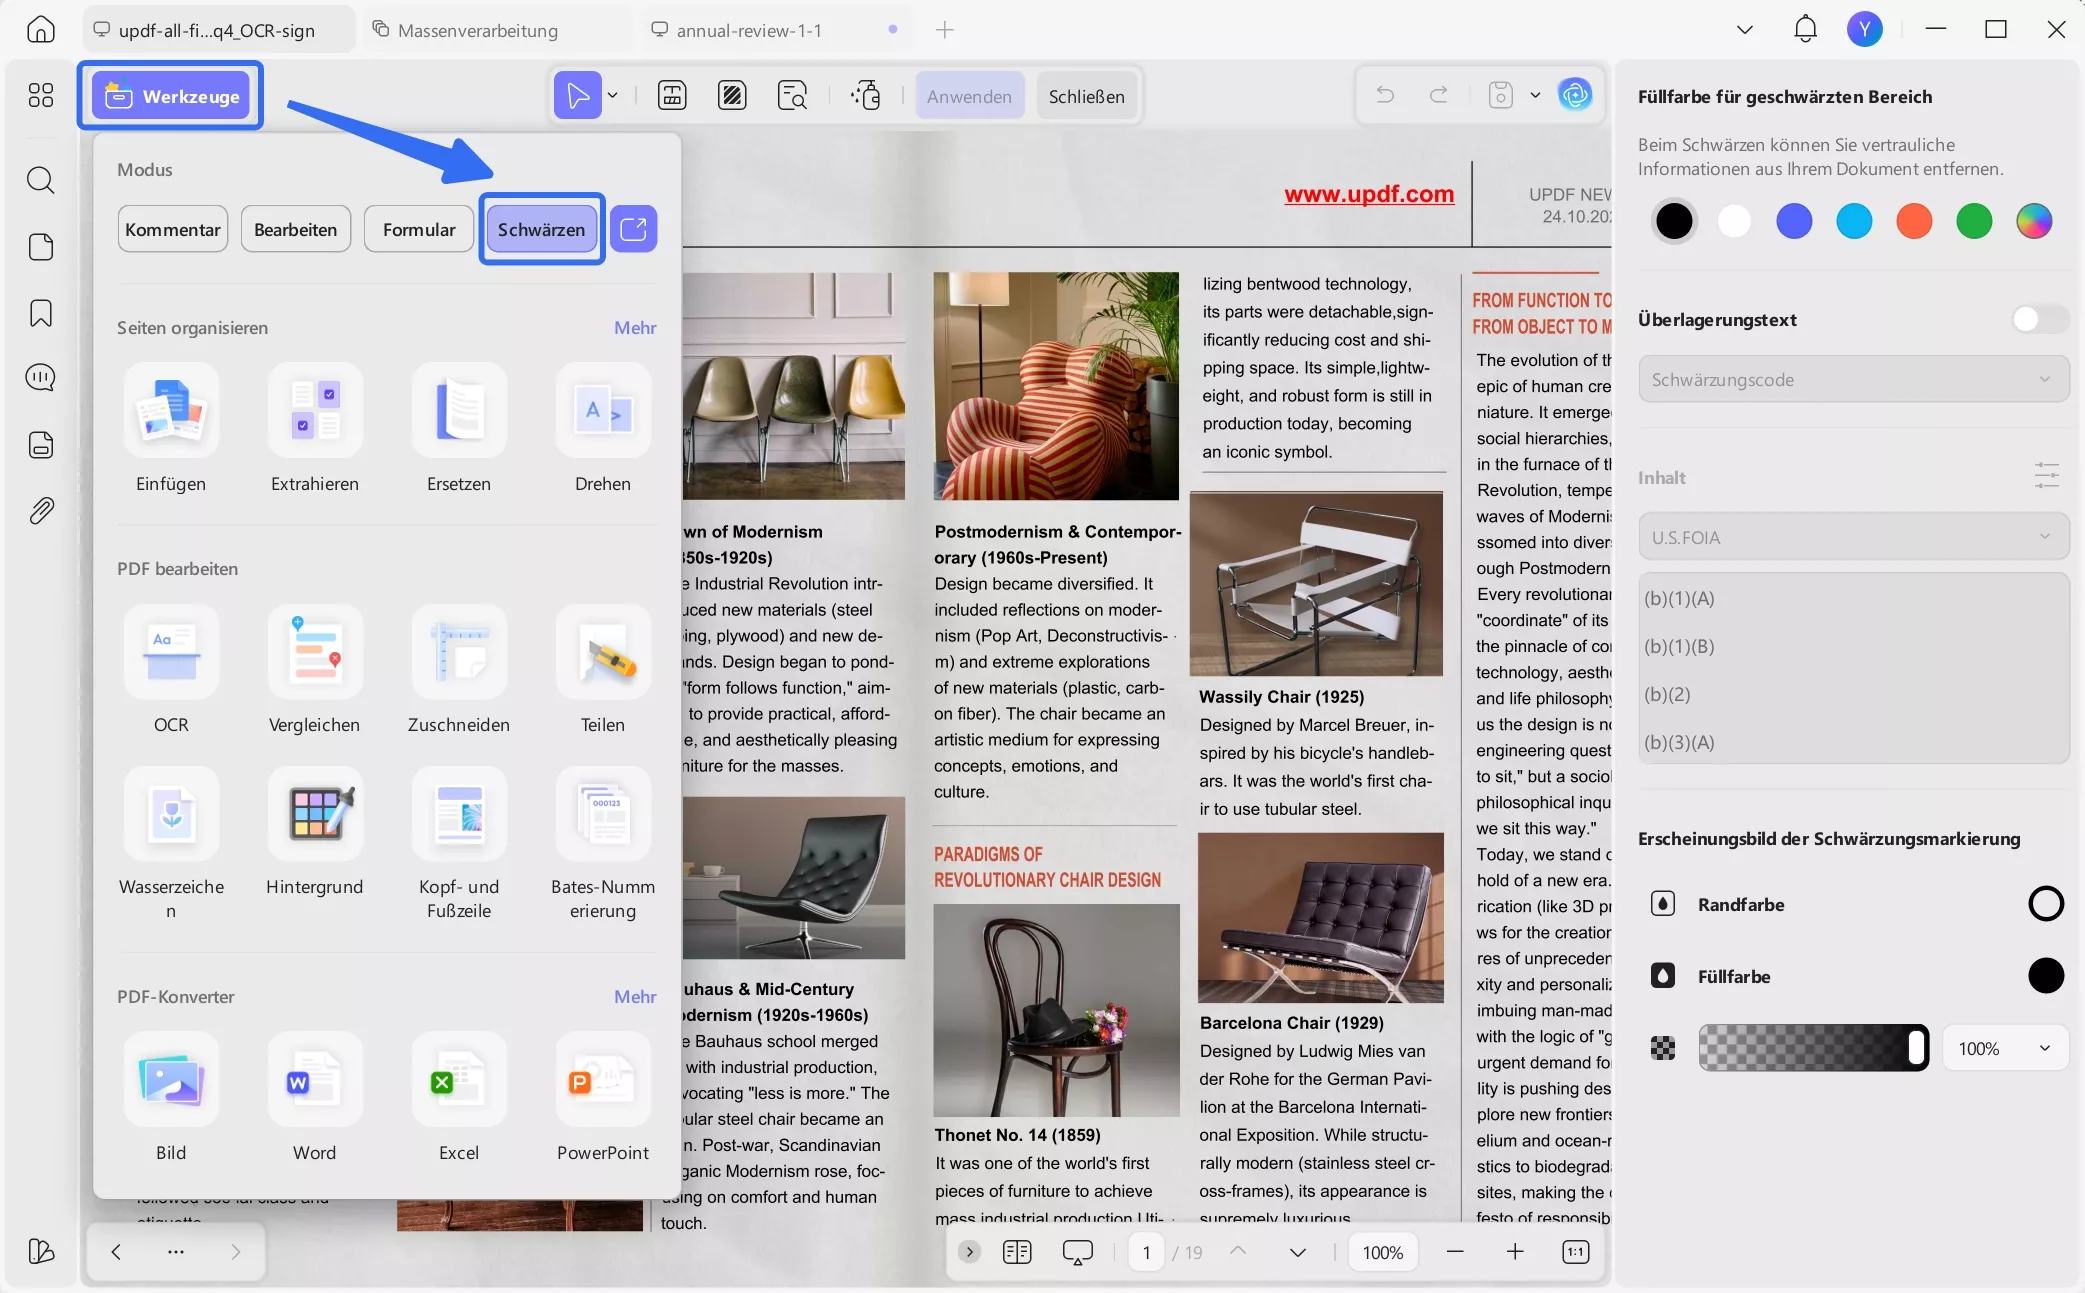Screen dimensions: 2085x1293
Task: Open the 100% opacity dropdown
Action: click(x=2004, y=1049)
